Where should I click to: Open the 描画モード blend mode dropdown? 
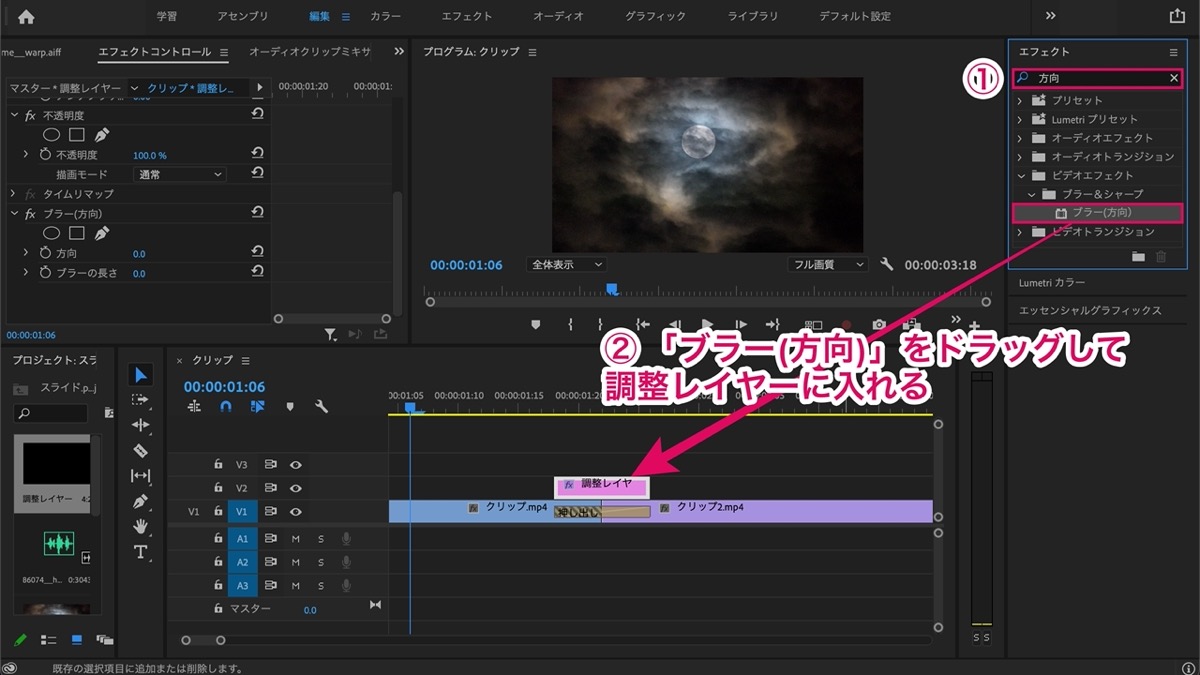coord(180,175)
